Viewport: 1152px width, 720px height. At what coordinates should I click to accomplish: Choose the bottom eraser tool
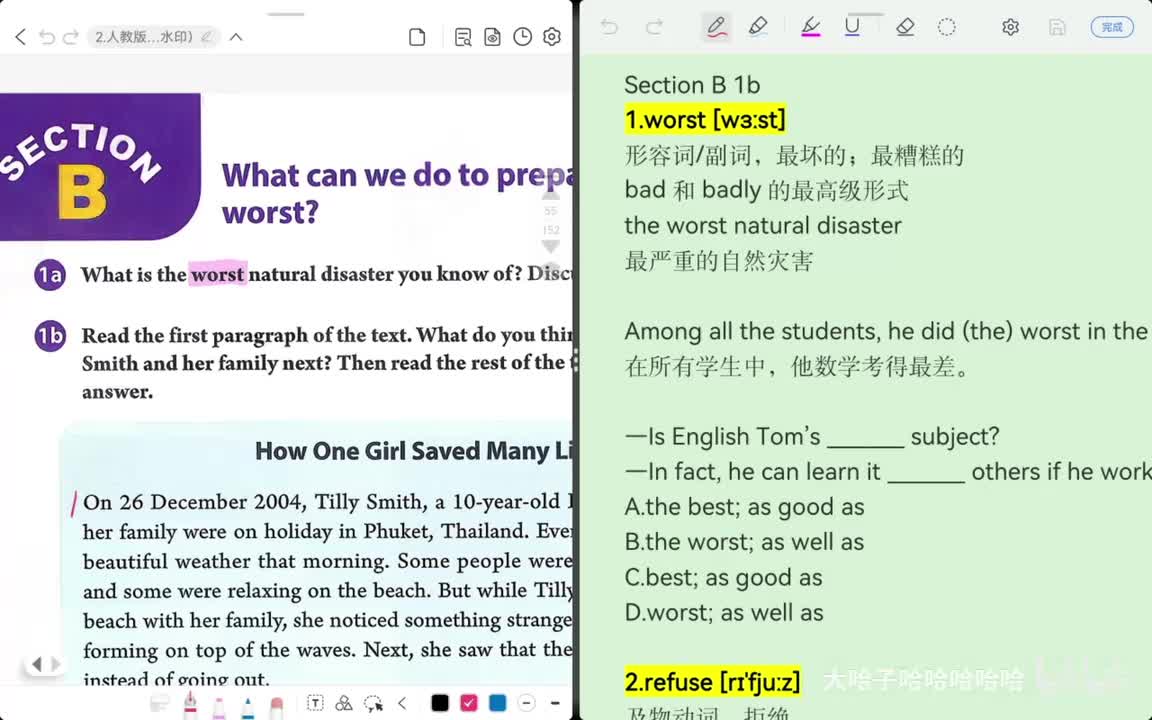coord(276,706)
